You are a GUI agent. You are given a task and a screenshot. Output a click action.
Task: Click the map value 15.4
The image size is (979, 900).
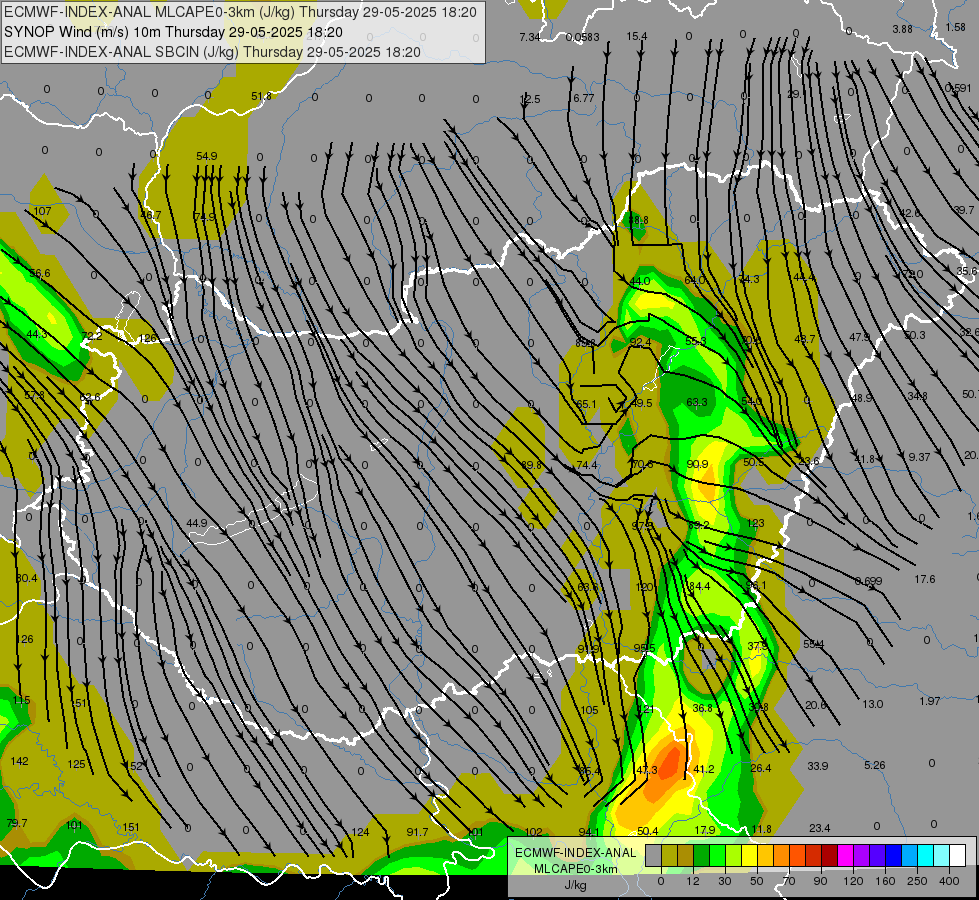pyautogui.click(x=637, y=37)
